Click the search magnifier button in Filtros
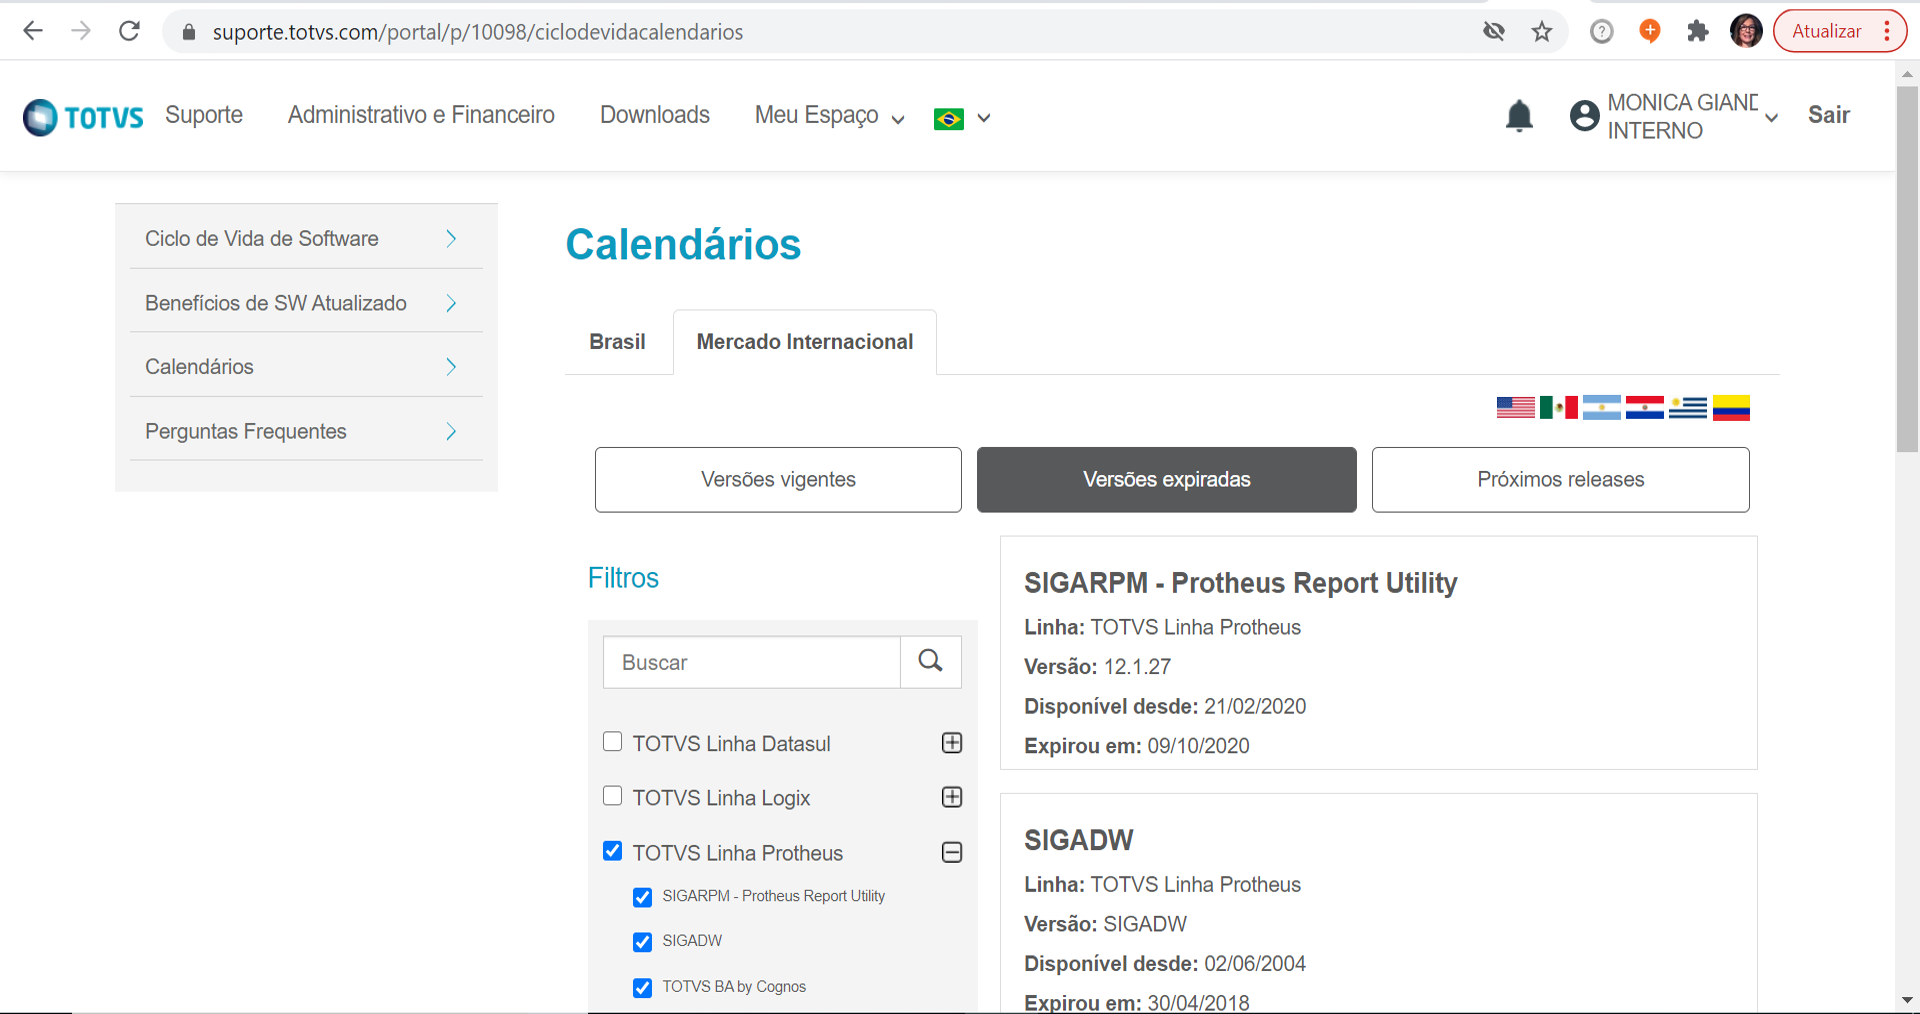Image resolution: width=1920 pixels, height=1014 pixels. coord(931,662)
